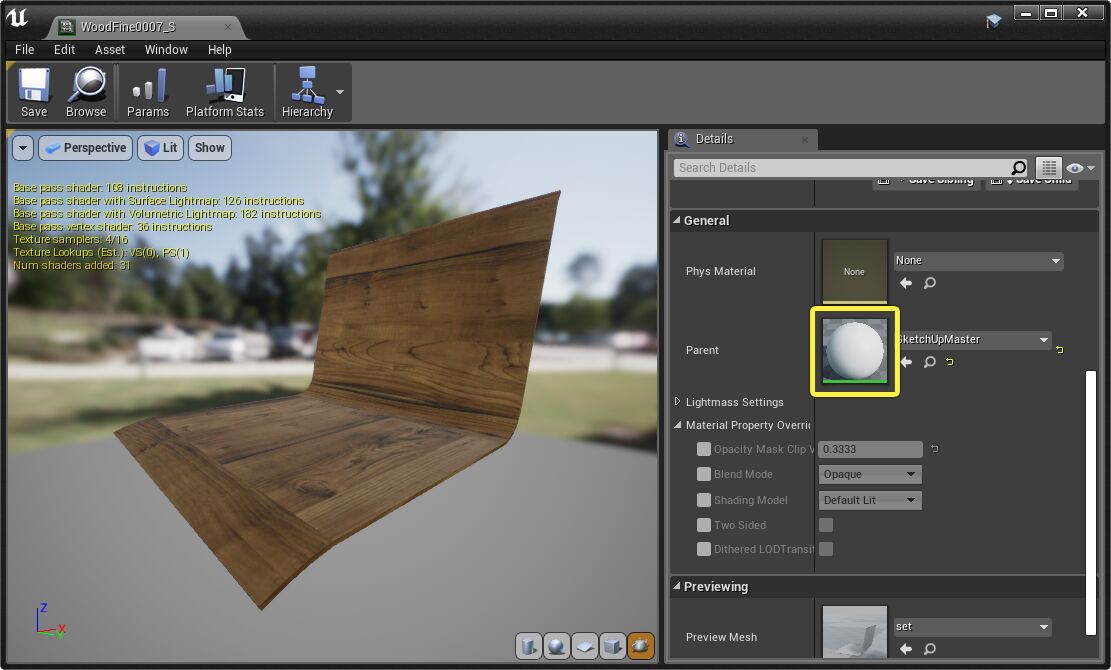Open the Window menu
Viewport: 1111px width, 670px height.
tap(166, 49)
